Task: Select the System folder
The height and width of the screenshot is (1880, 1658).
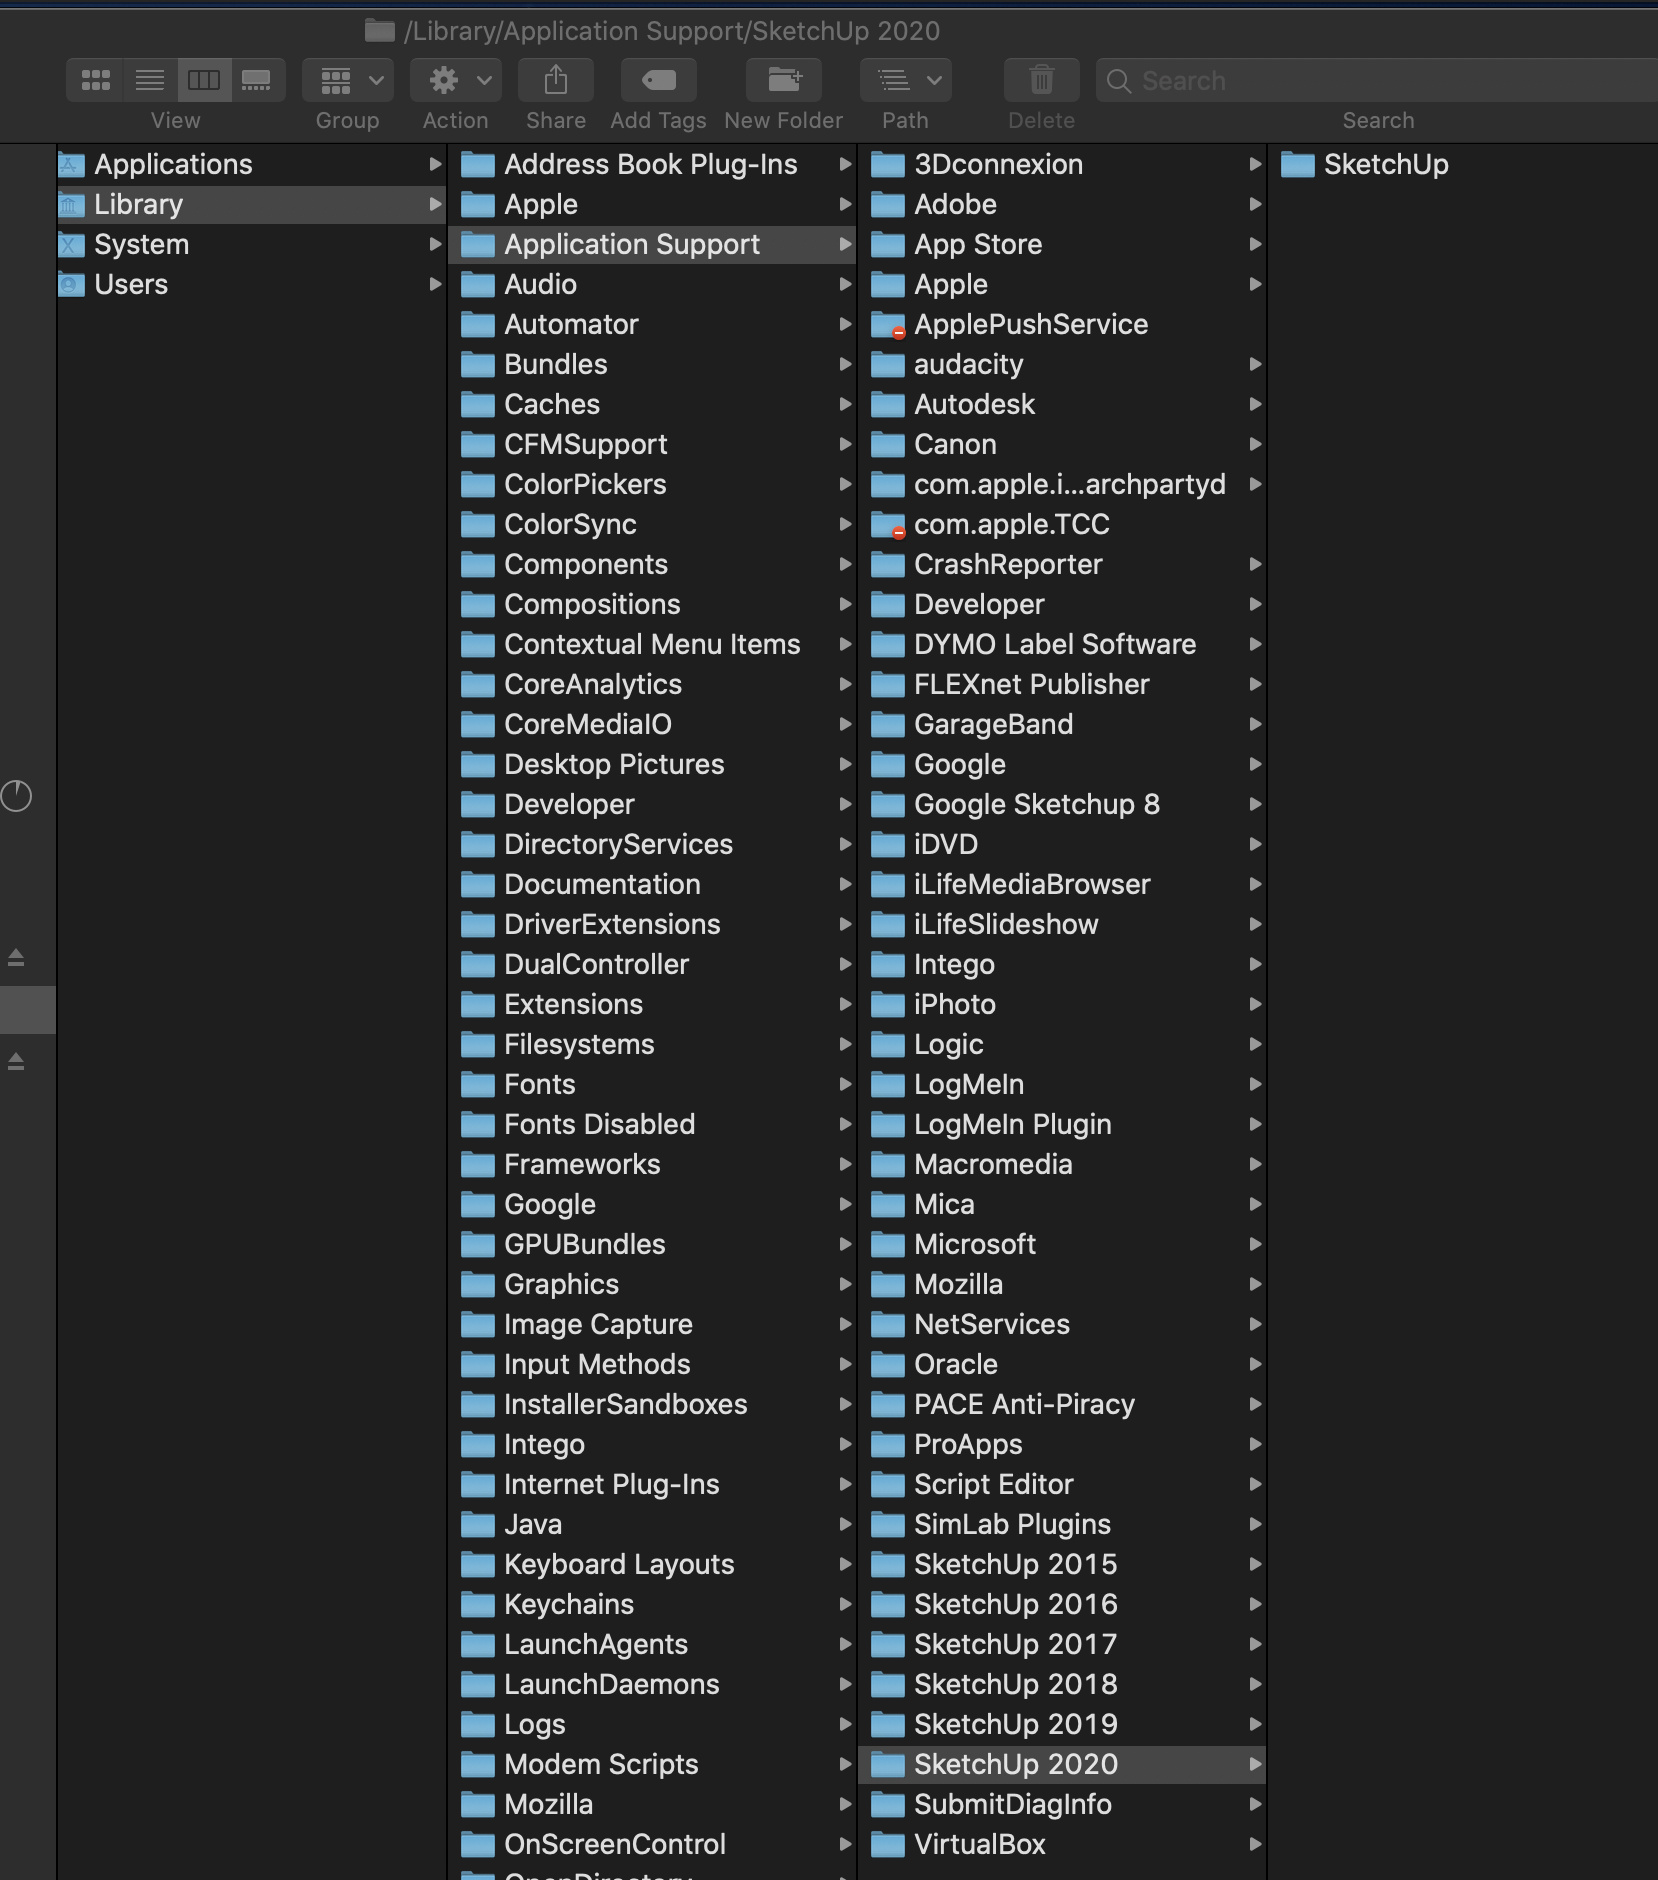Action: click(x=251, y=244)
